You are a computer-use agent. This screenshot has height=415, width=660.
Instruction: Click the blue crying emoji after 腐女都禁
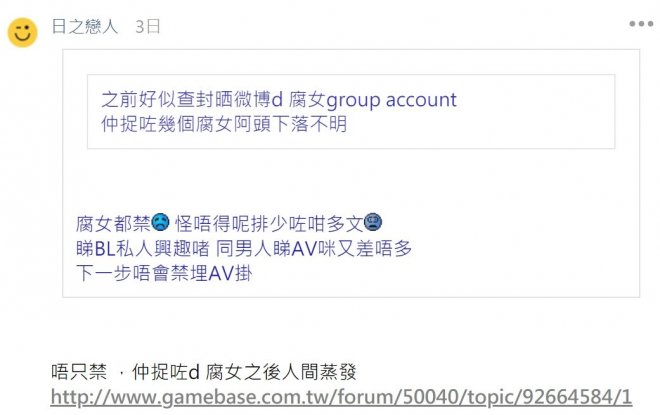[160, 222]
